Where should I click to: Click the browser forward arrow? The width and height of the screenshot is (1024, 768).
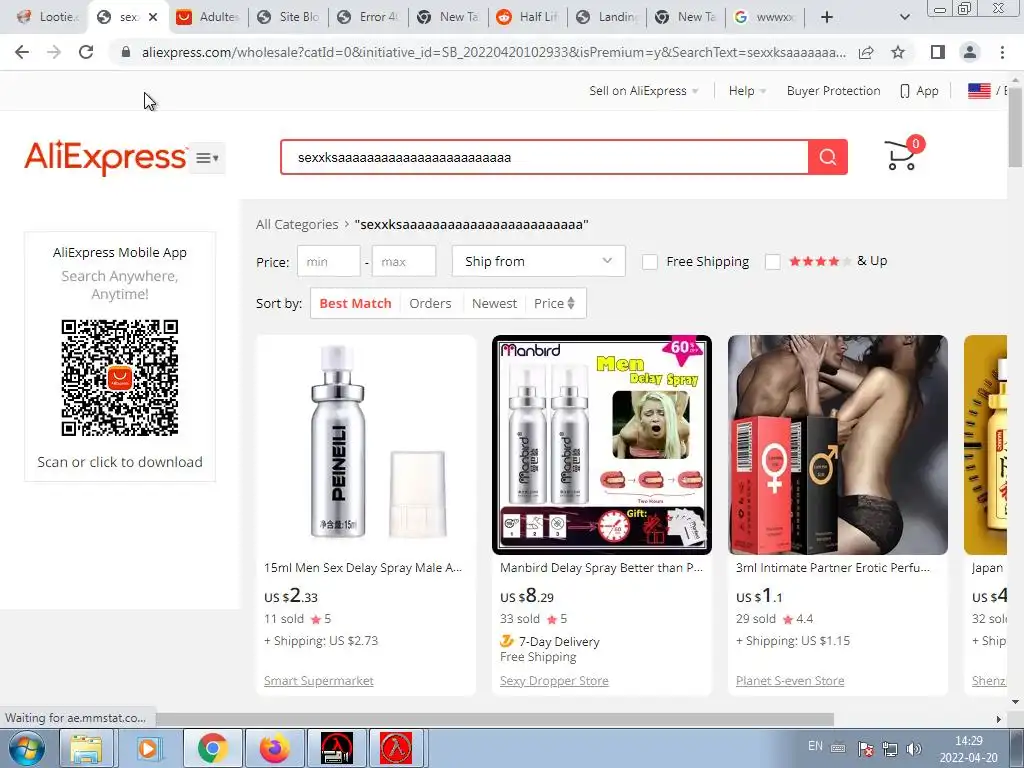point(54,52)
